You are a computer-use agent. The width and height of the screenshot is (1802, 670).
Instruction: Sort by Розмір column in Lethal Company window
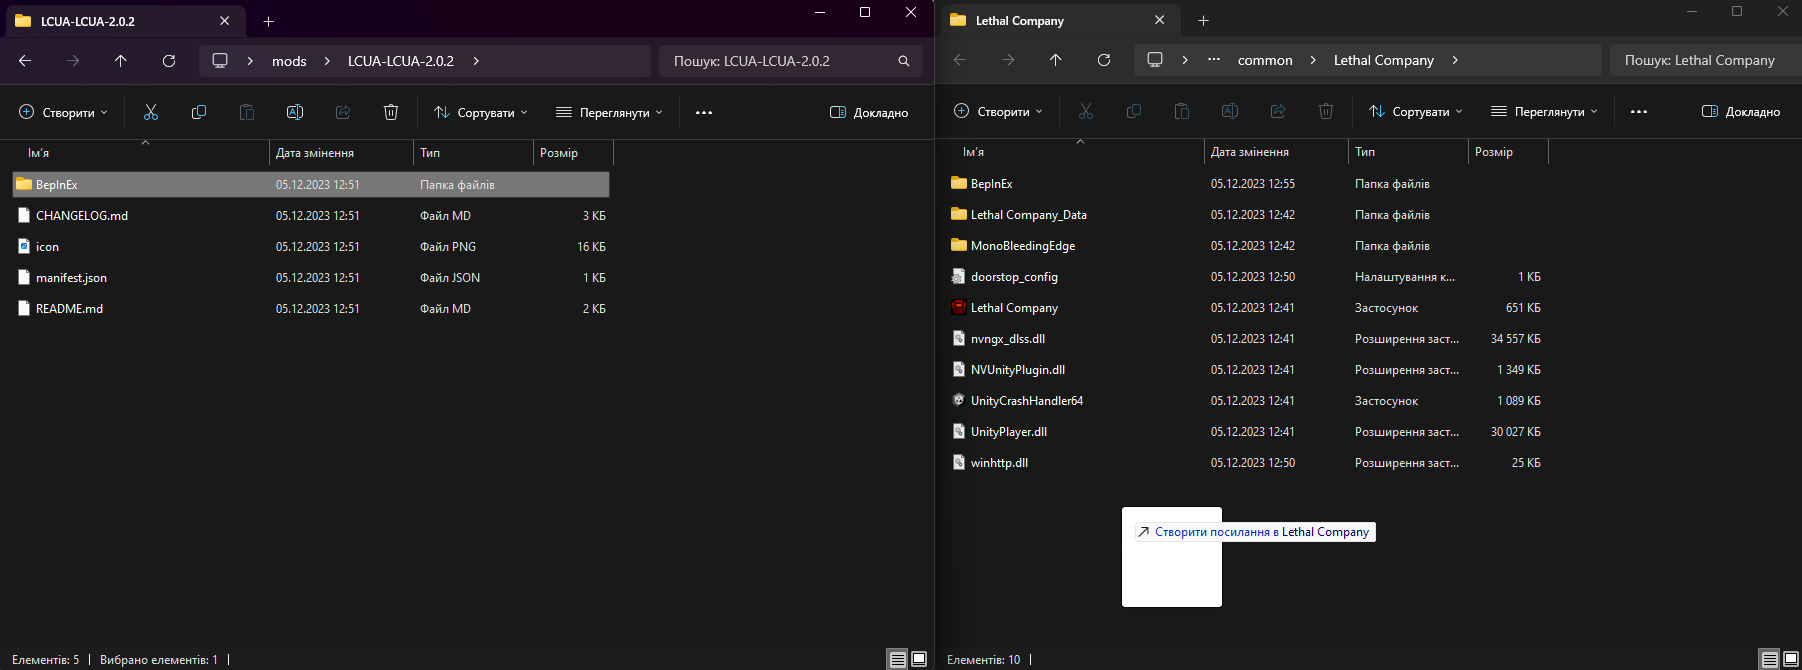(x=1508, y=152)
